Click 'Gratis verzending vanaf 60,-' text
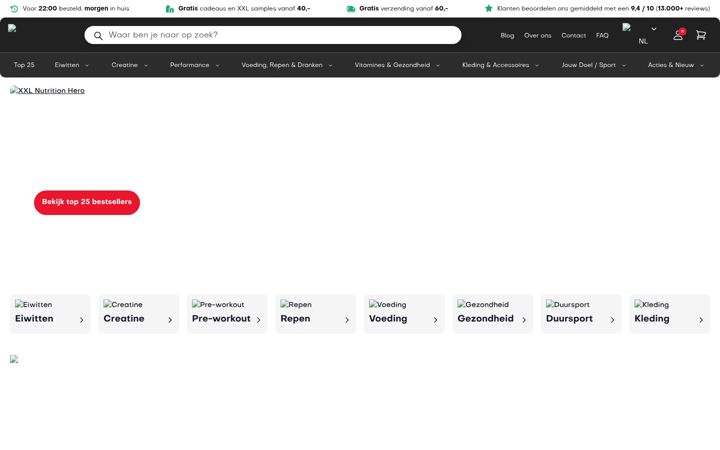This screenshot has width=720, height=450. click(403, 8)
